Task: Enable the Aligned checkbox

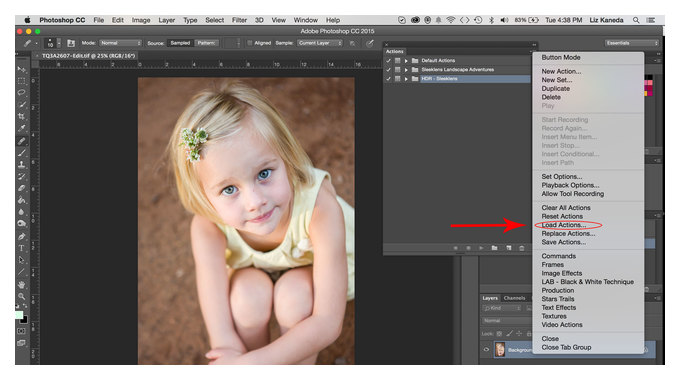Action: pyautogui.click(x=250, y=43)
